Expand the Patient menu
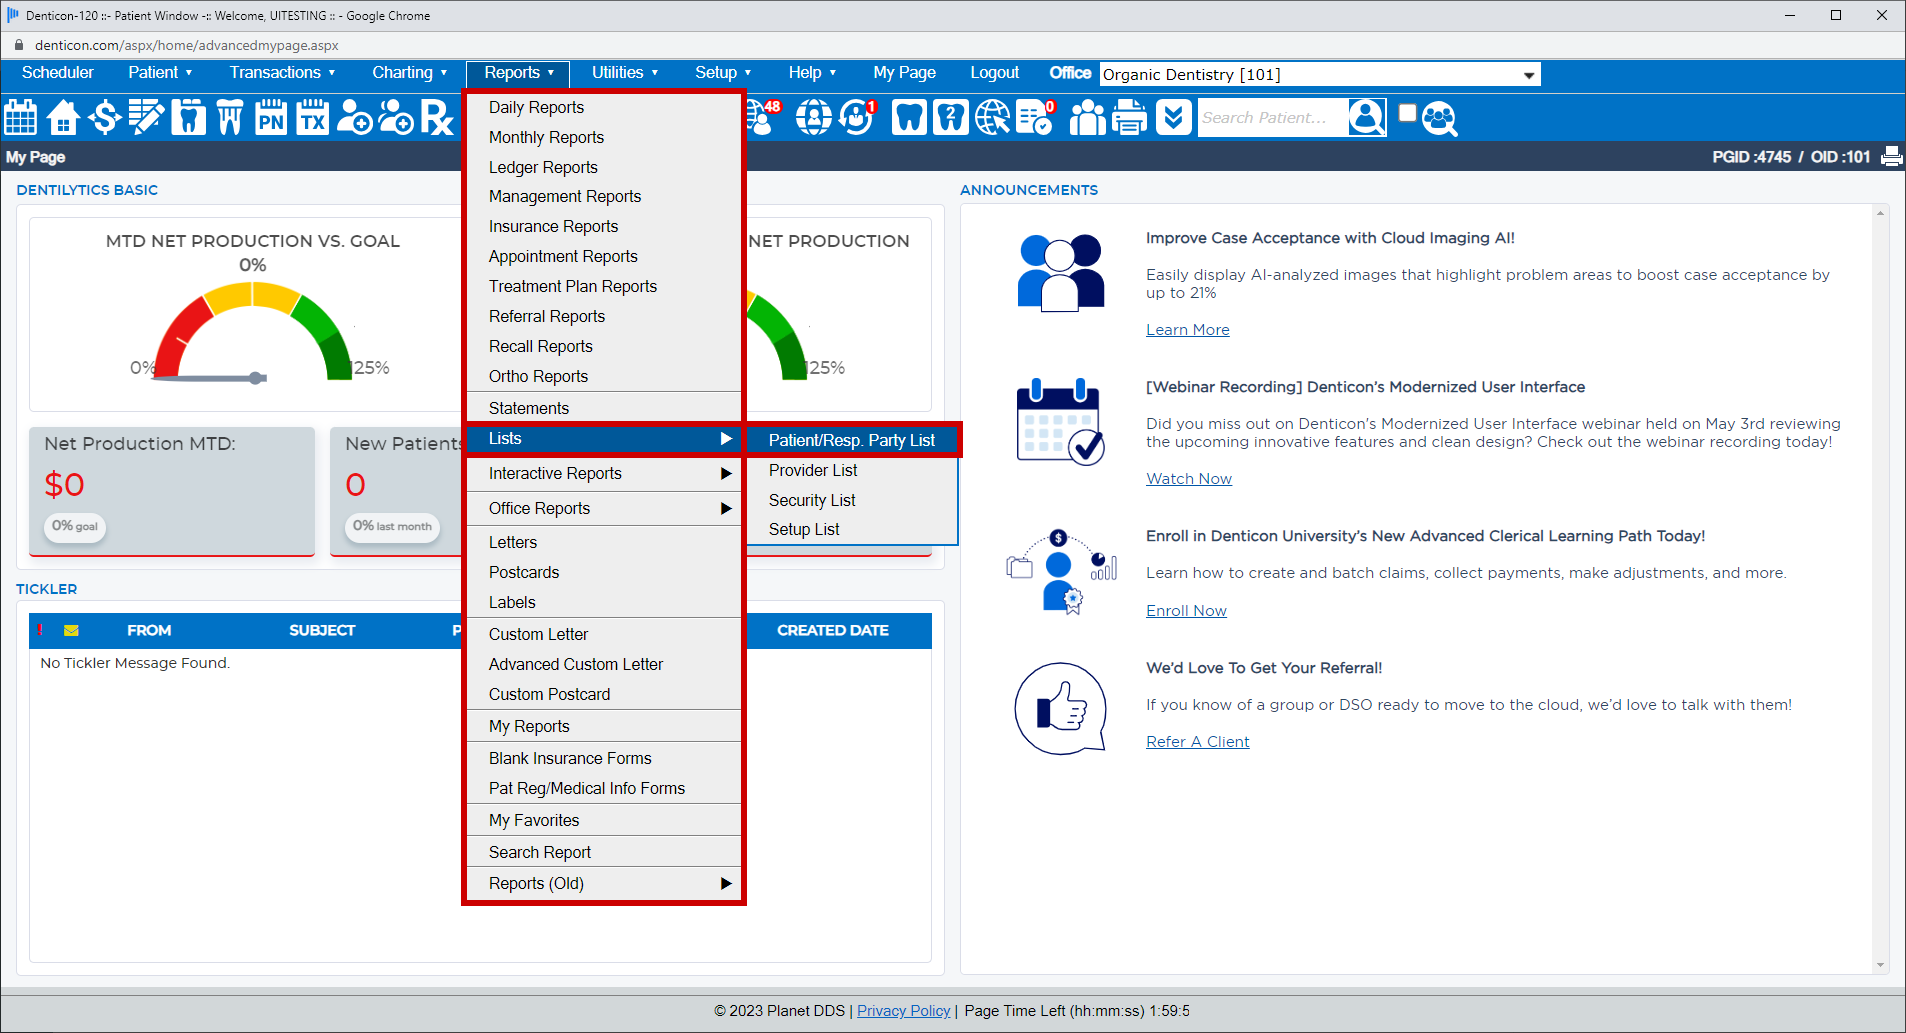This screenshot has height=1033, width=1906. 160,72
